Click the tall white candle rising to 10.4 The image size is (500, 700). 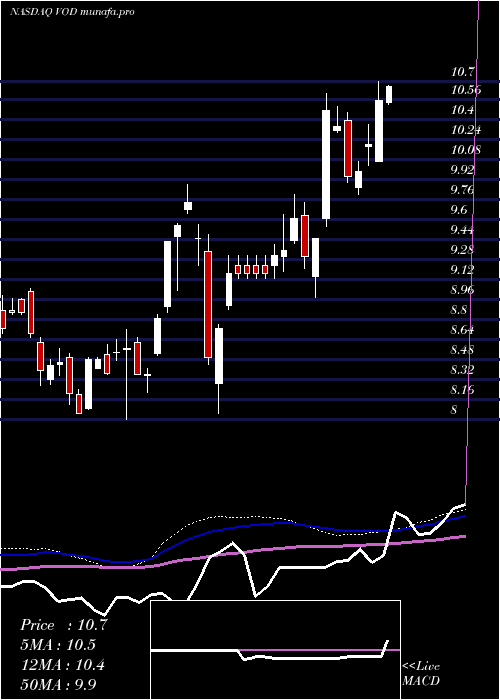[326, 164]
